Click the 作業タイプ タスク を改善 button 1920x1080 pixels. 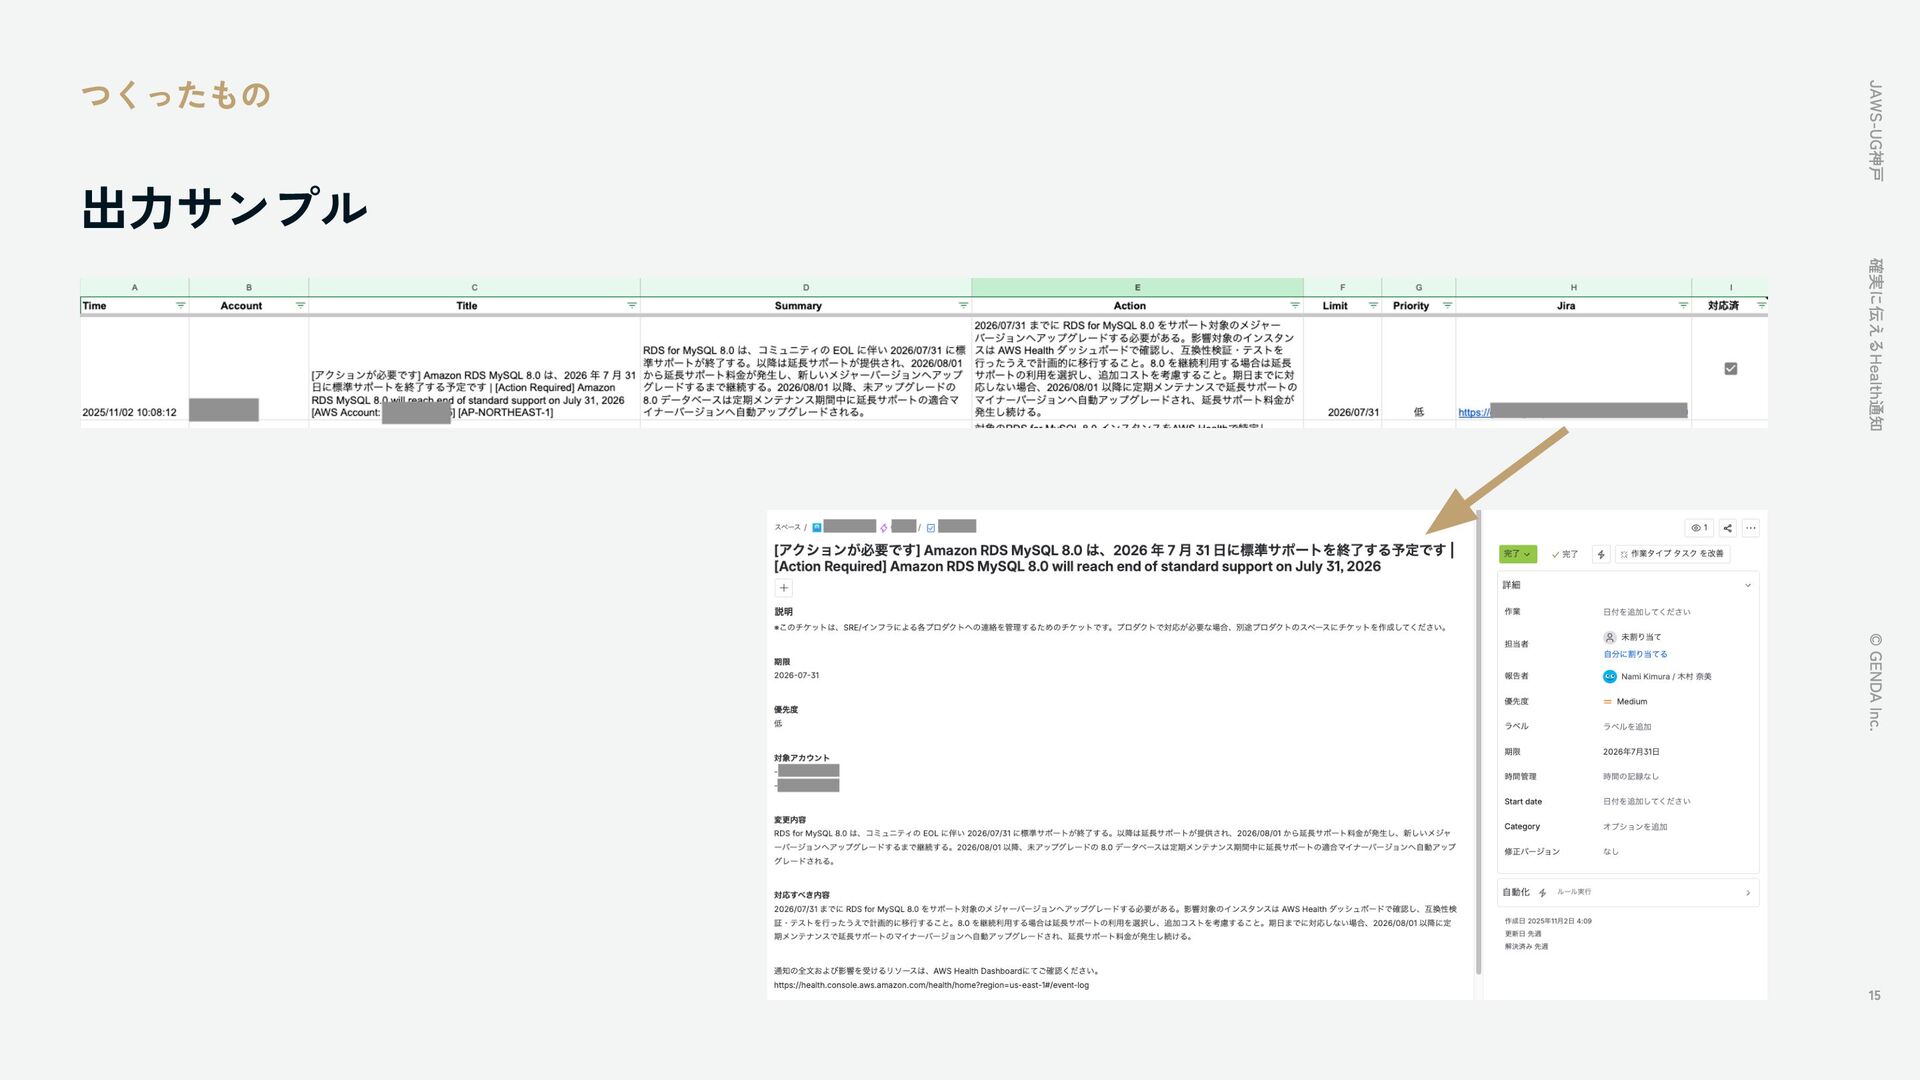click(x=1671, y=554)
